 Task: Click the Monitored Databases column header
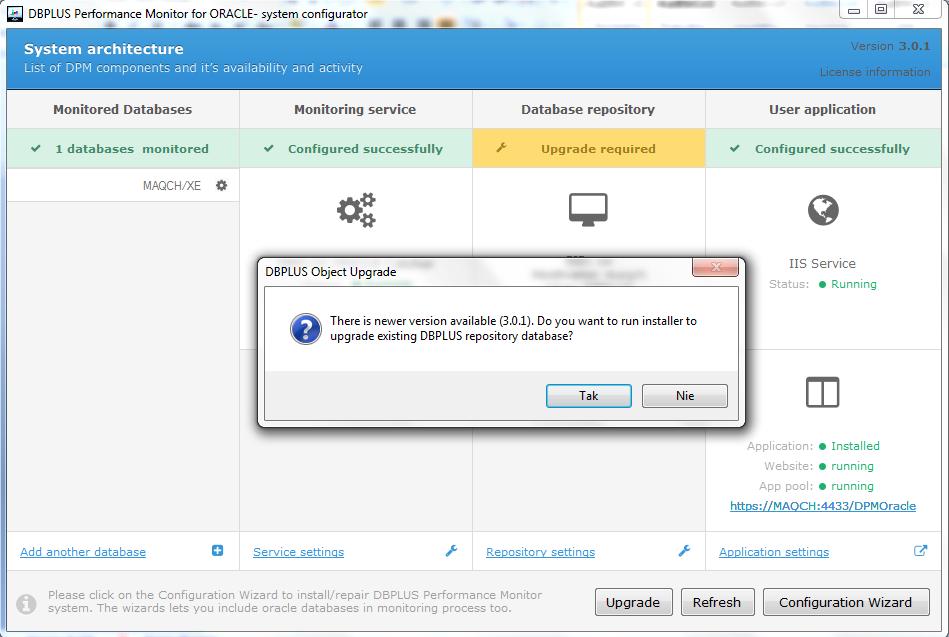click(122, 110)
